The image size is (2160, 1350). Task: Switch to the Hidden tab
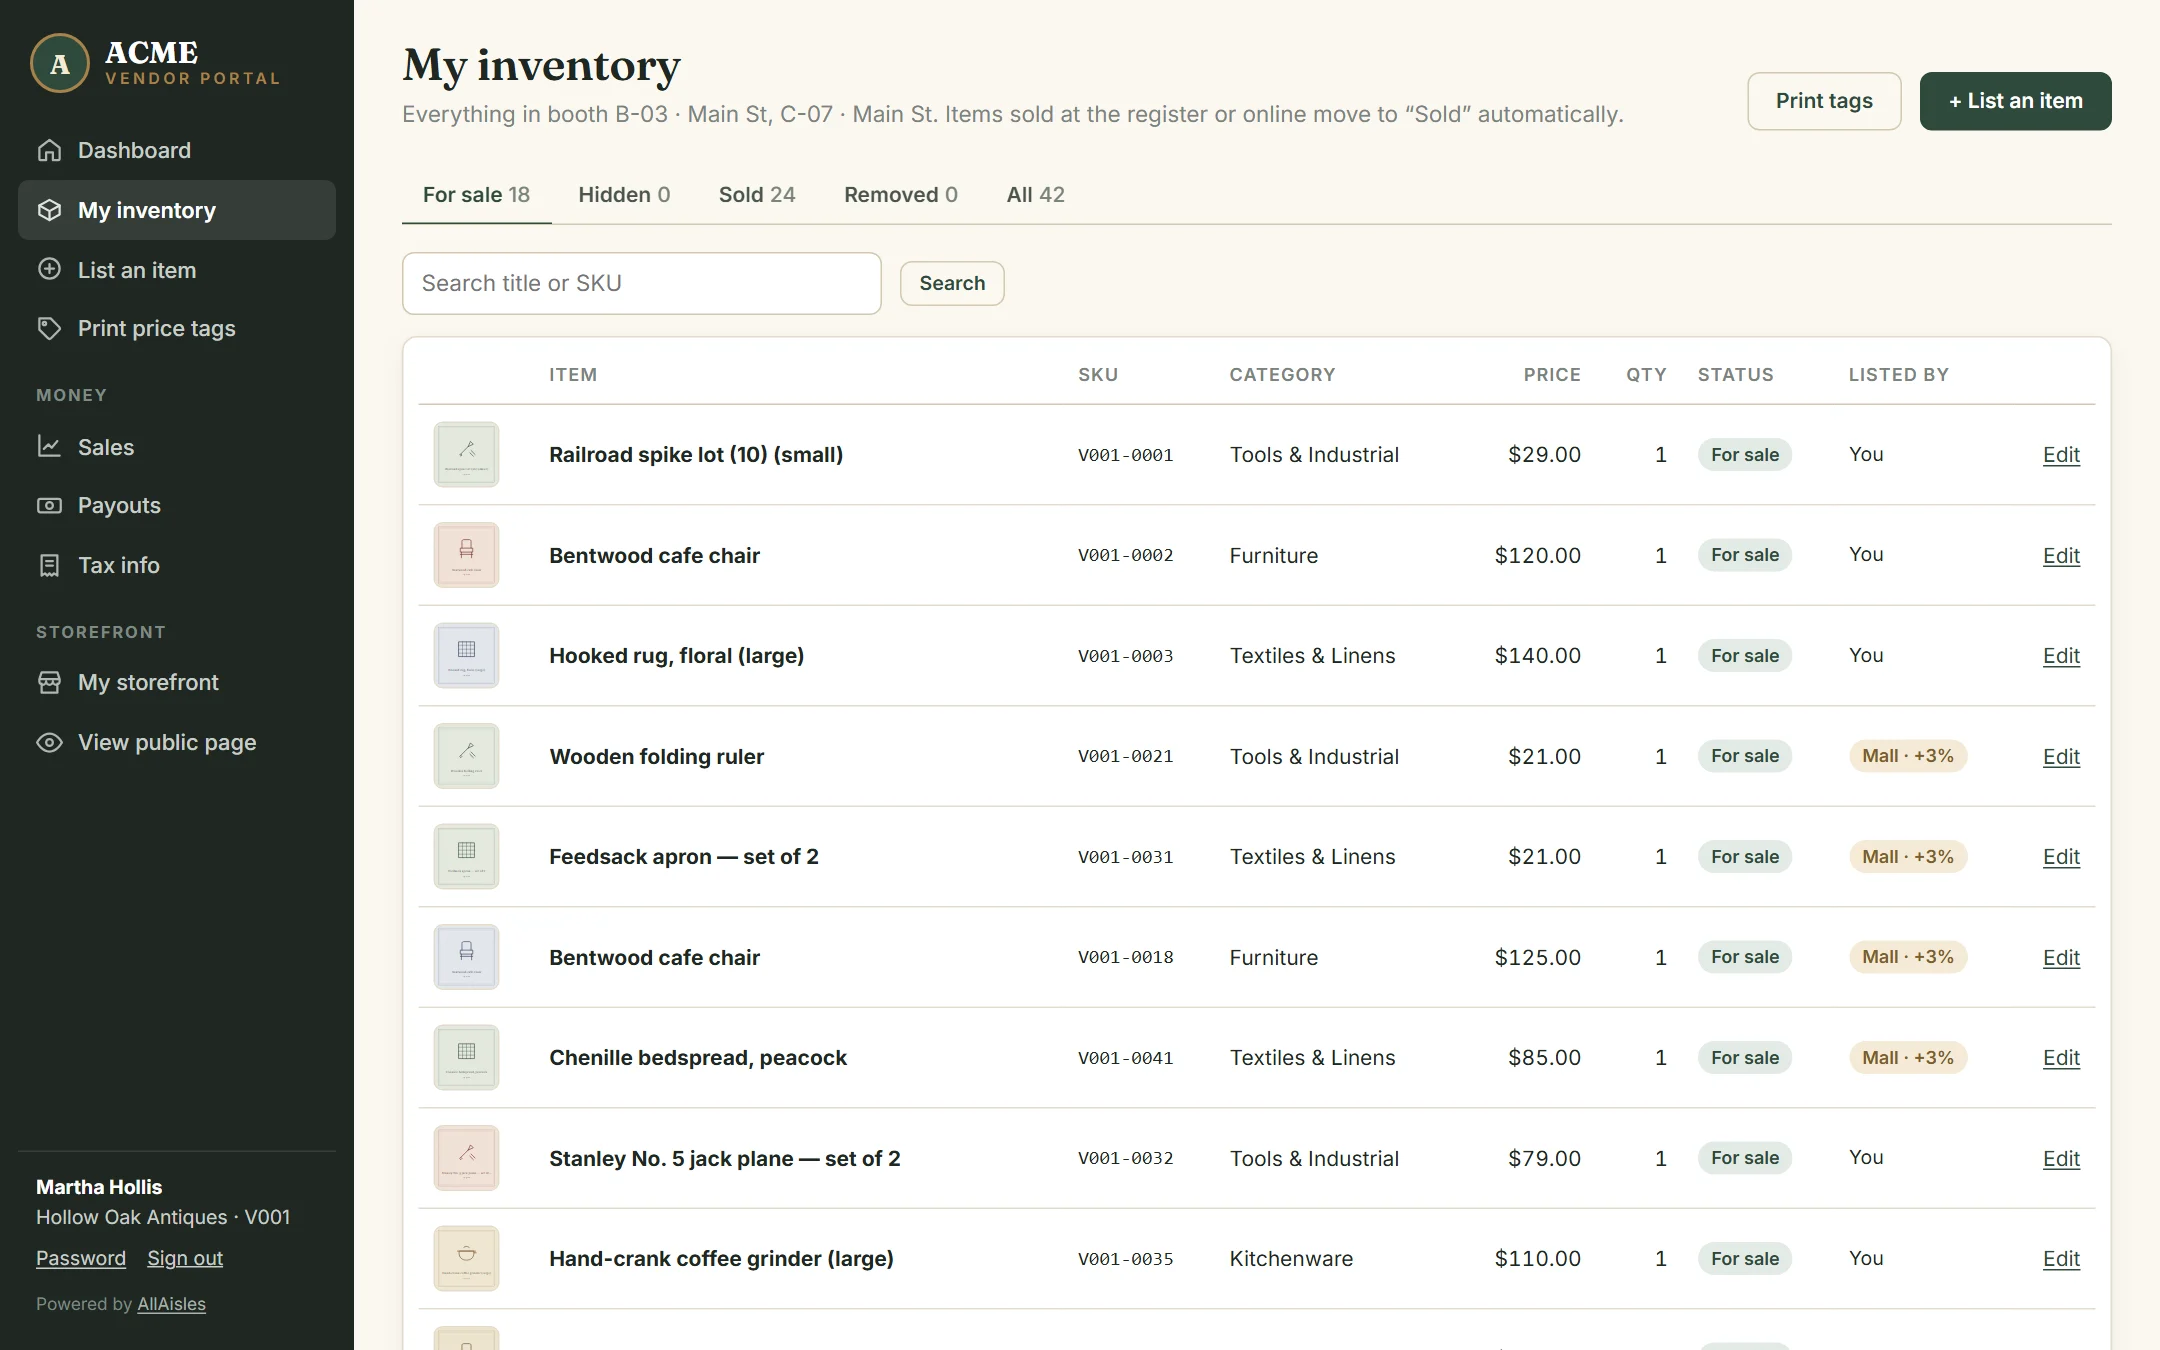point(624,194)
